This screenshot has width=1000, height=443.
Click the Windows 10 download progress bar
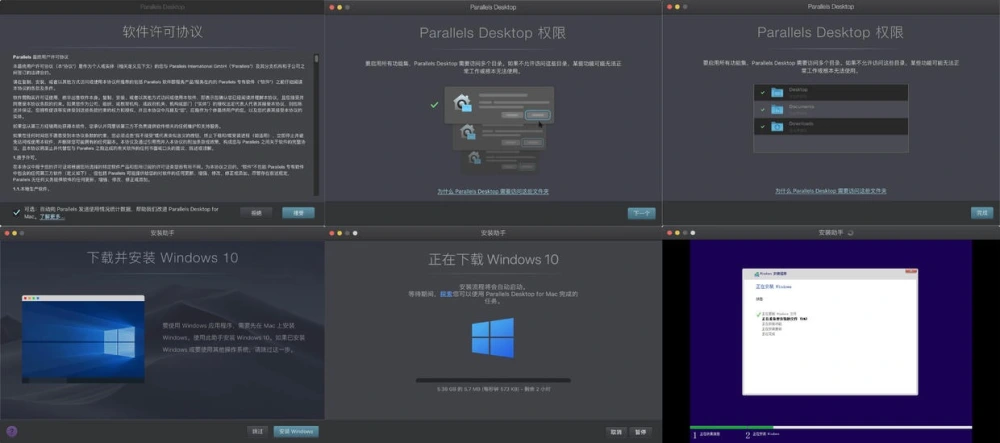click(x=493, y=381)
